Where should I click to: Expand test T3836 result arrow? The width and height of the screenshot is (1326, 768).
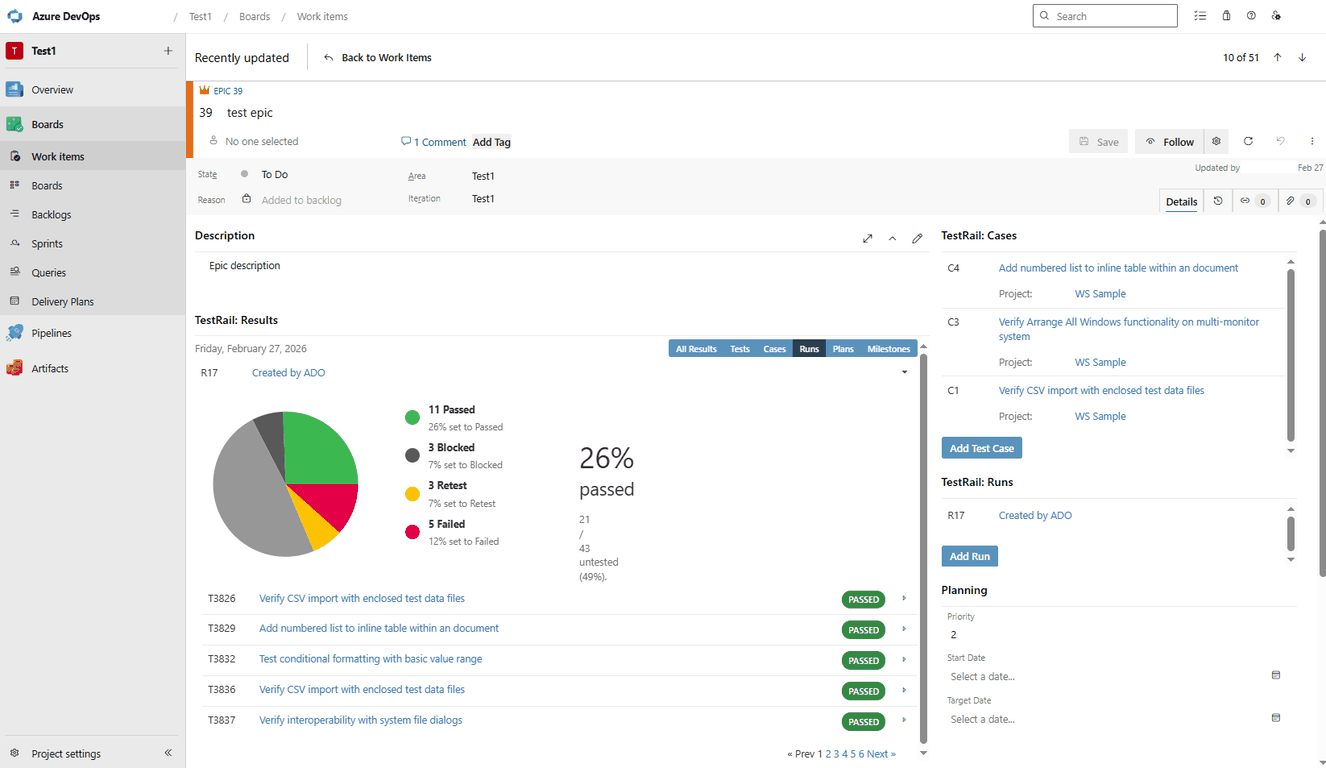[x=904, y=690]
